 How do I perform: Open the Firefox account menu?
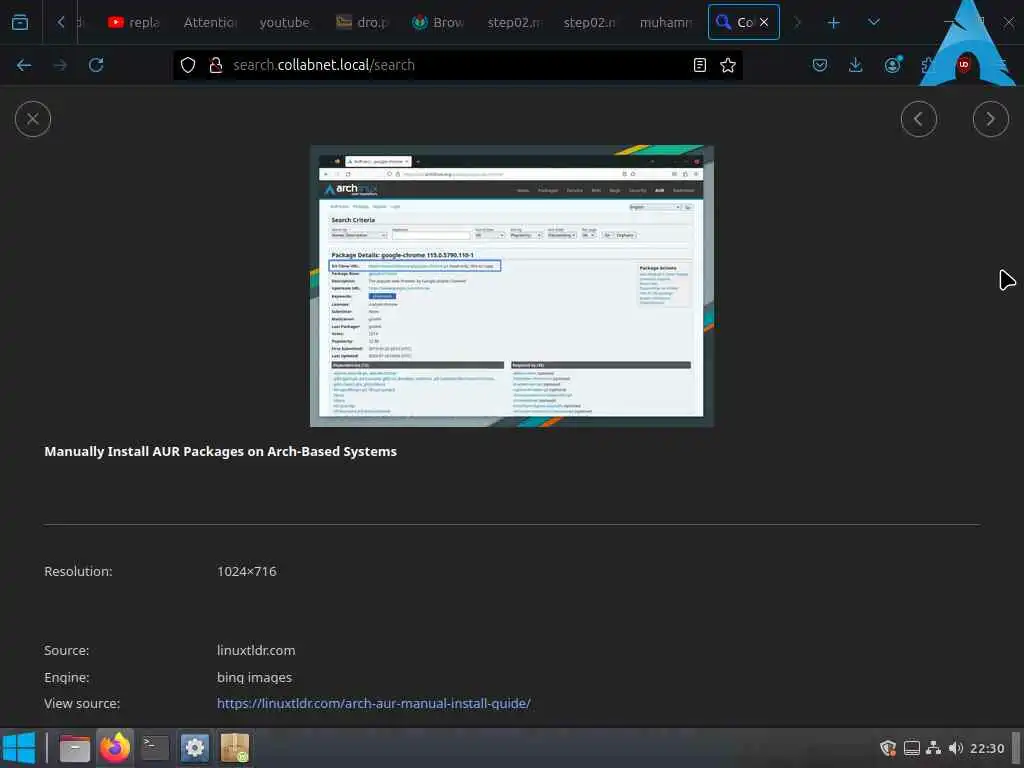click(x=892, y=65)
